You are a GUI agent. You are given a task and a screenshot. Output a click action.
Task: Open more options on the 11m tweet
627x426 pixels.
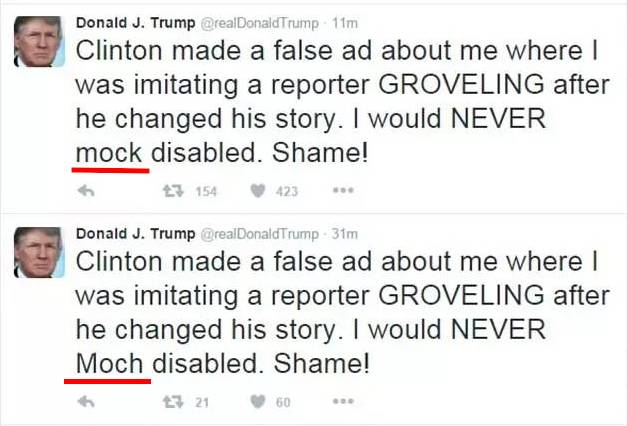(x=343, y=190)
